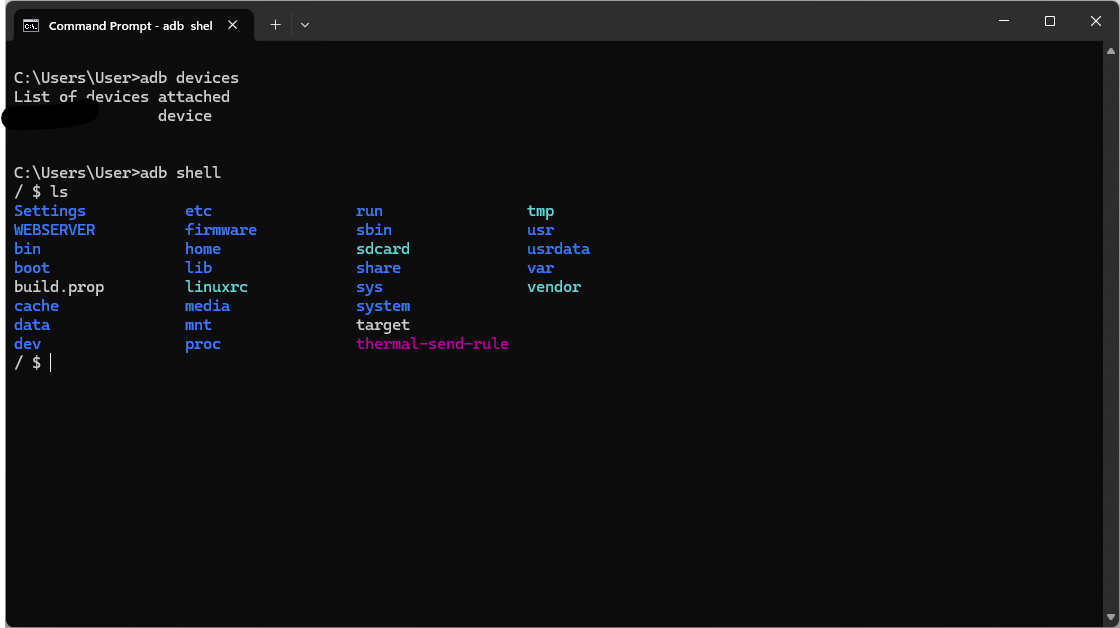Click the usrdata directory name
Viewport: 1120px width, 628px height.
tap(558, 249)
